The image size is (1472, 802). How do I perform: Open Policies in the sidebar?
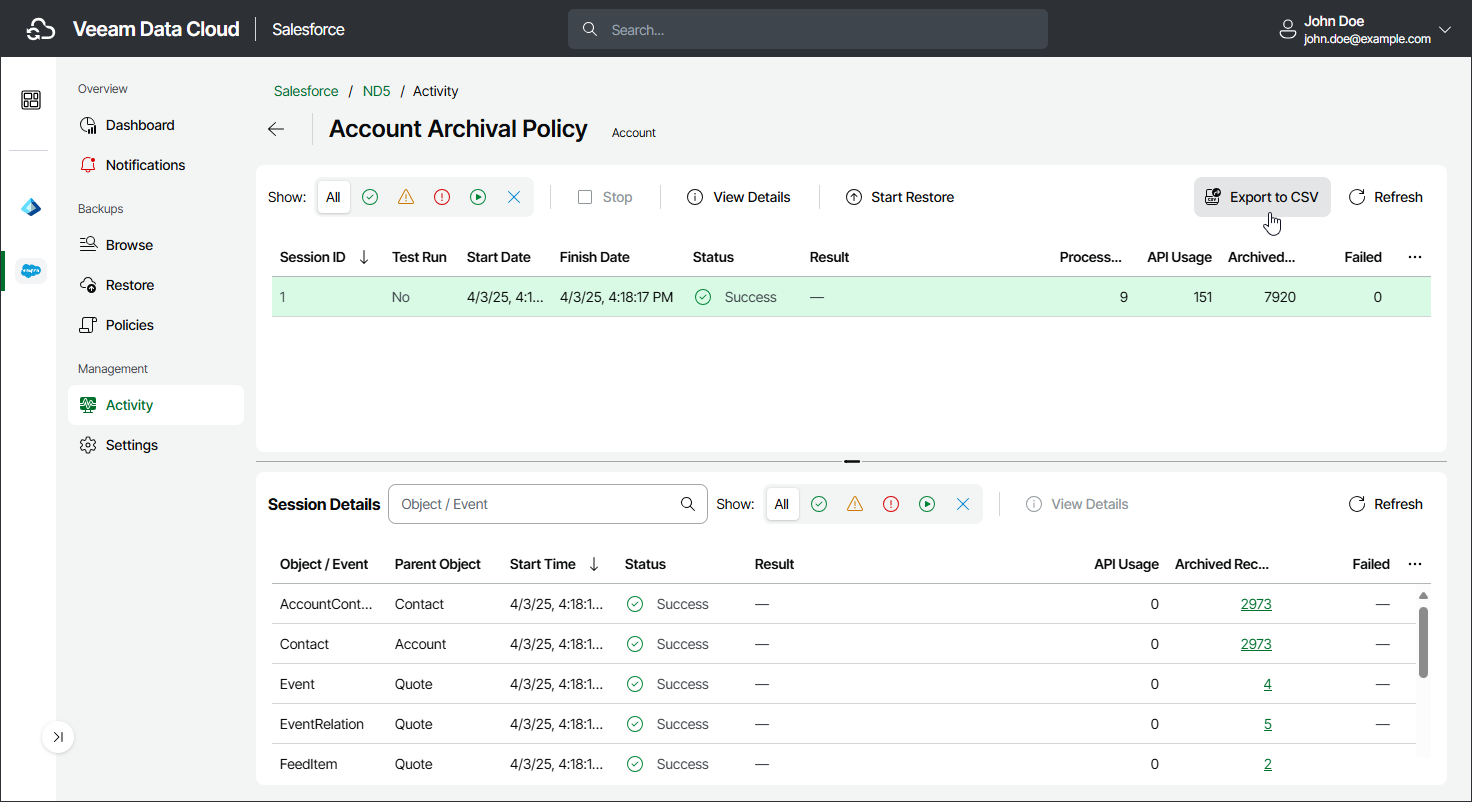point(156,325)
